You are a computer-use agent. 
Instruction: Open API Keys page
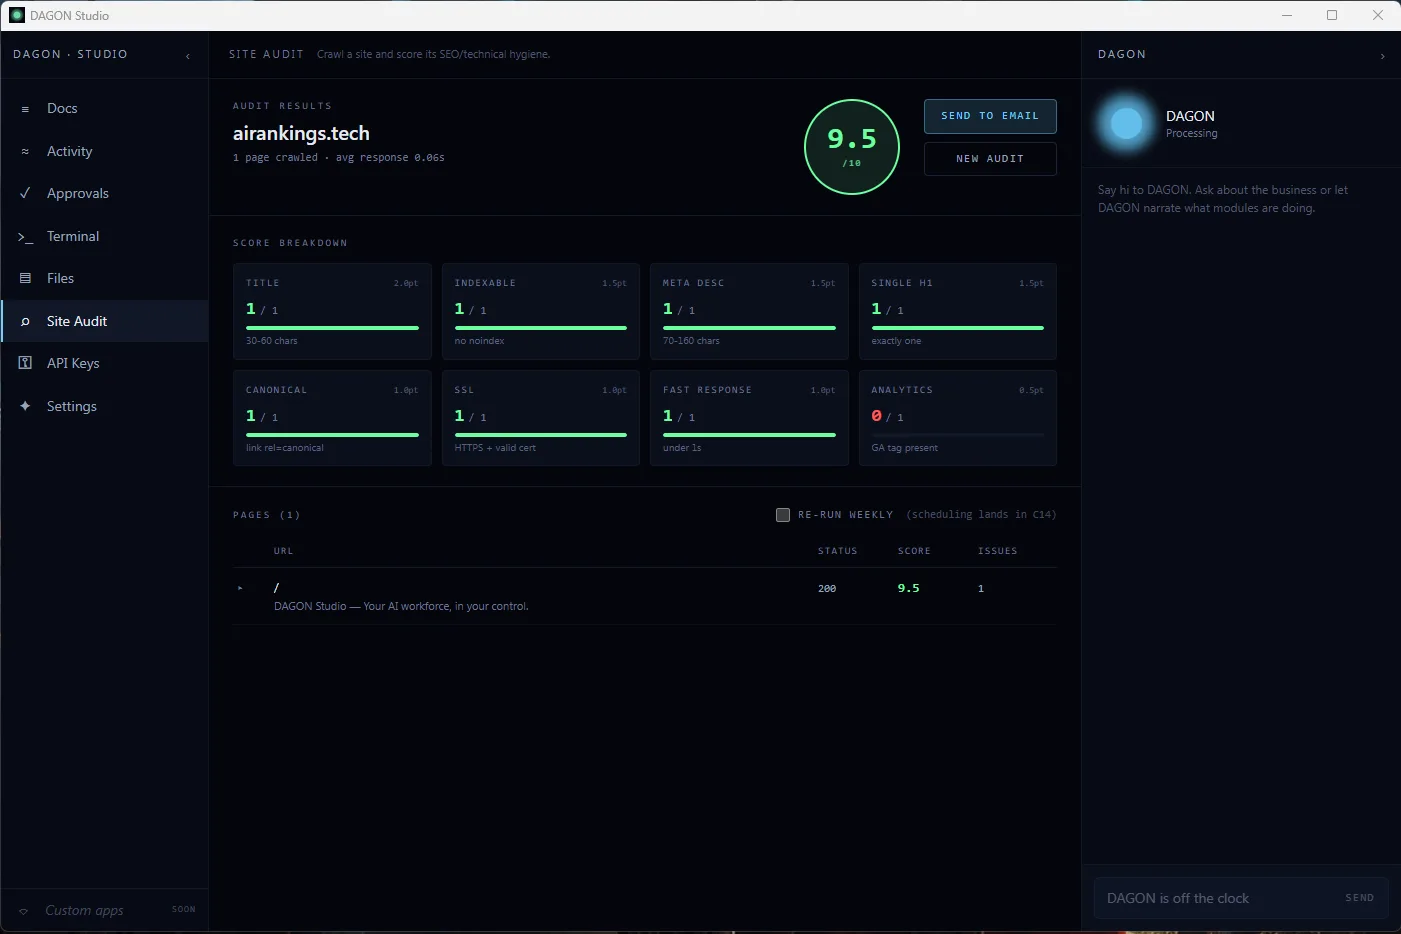tap(105, 363)
